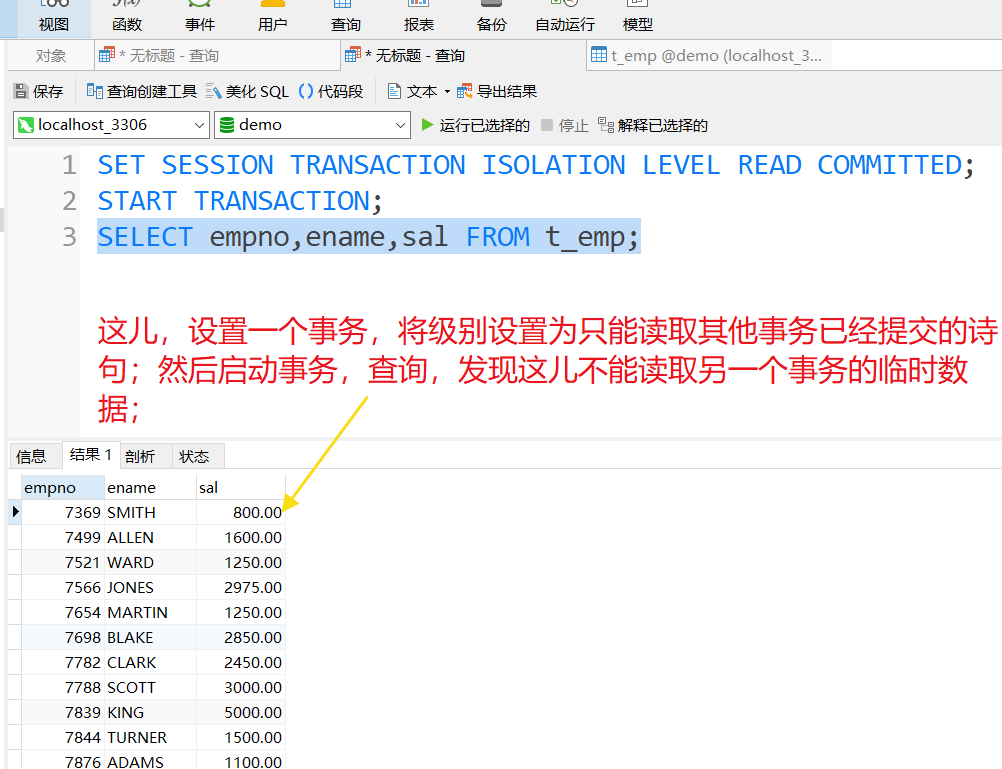1002x769 pixels.
Task: Click the 保存 save icon button
Action: click(38, 91)
